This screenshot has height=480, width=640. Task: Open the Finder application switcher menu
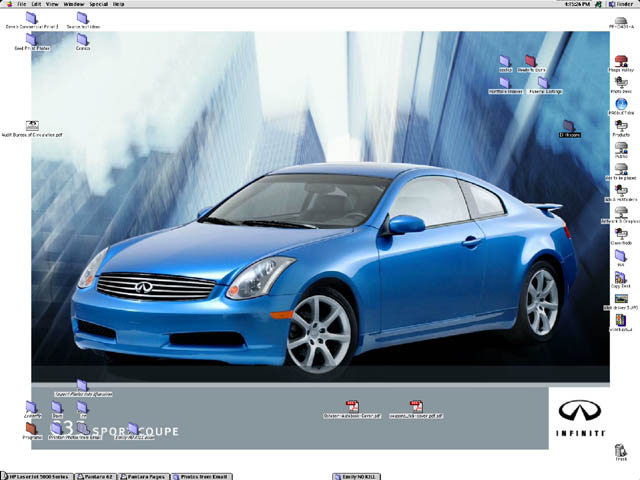click(x=621, y=4)
